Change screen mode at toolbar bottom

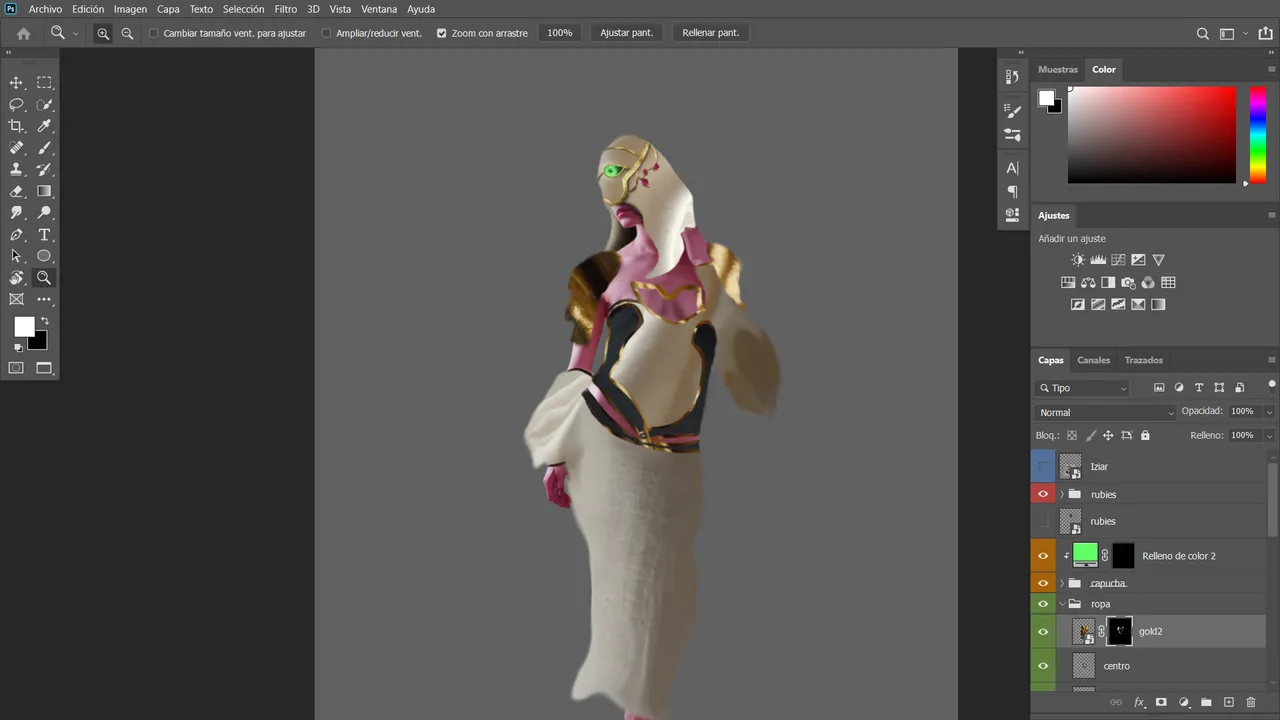44,368
